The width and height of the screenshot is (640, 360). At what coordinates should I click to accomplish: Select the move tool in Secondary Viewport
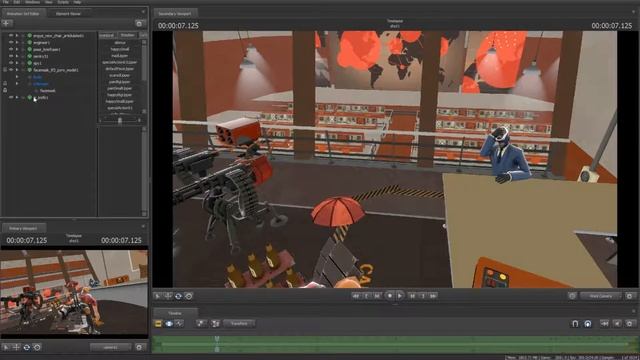coord(168,296)
